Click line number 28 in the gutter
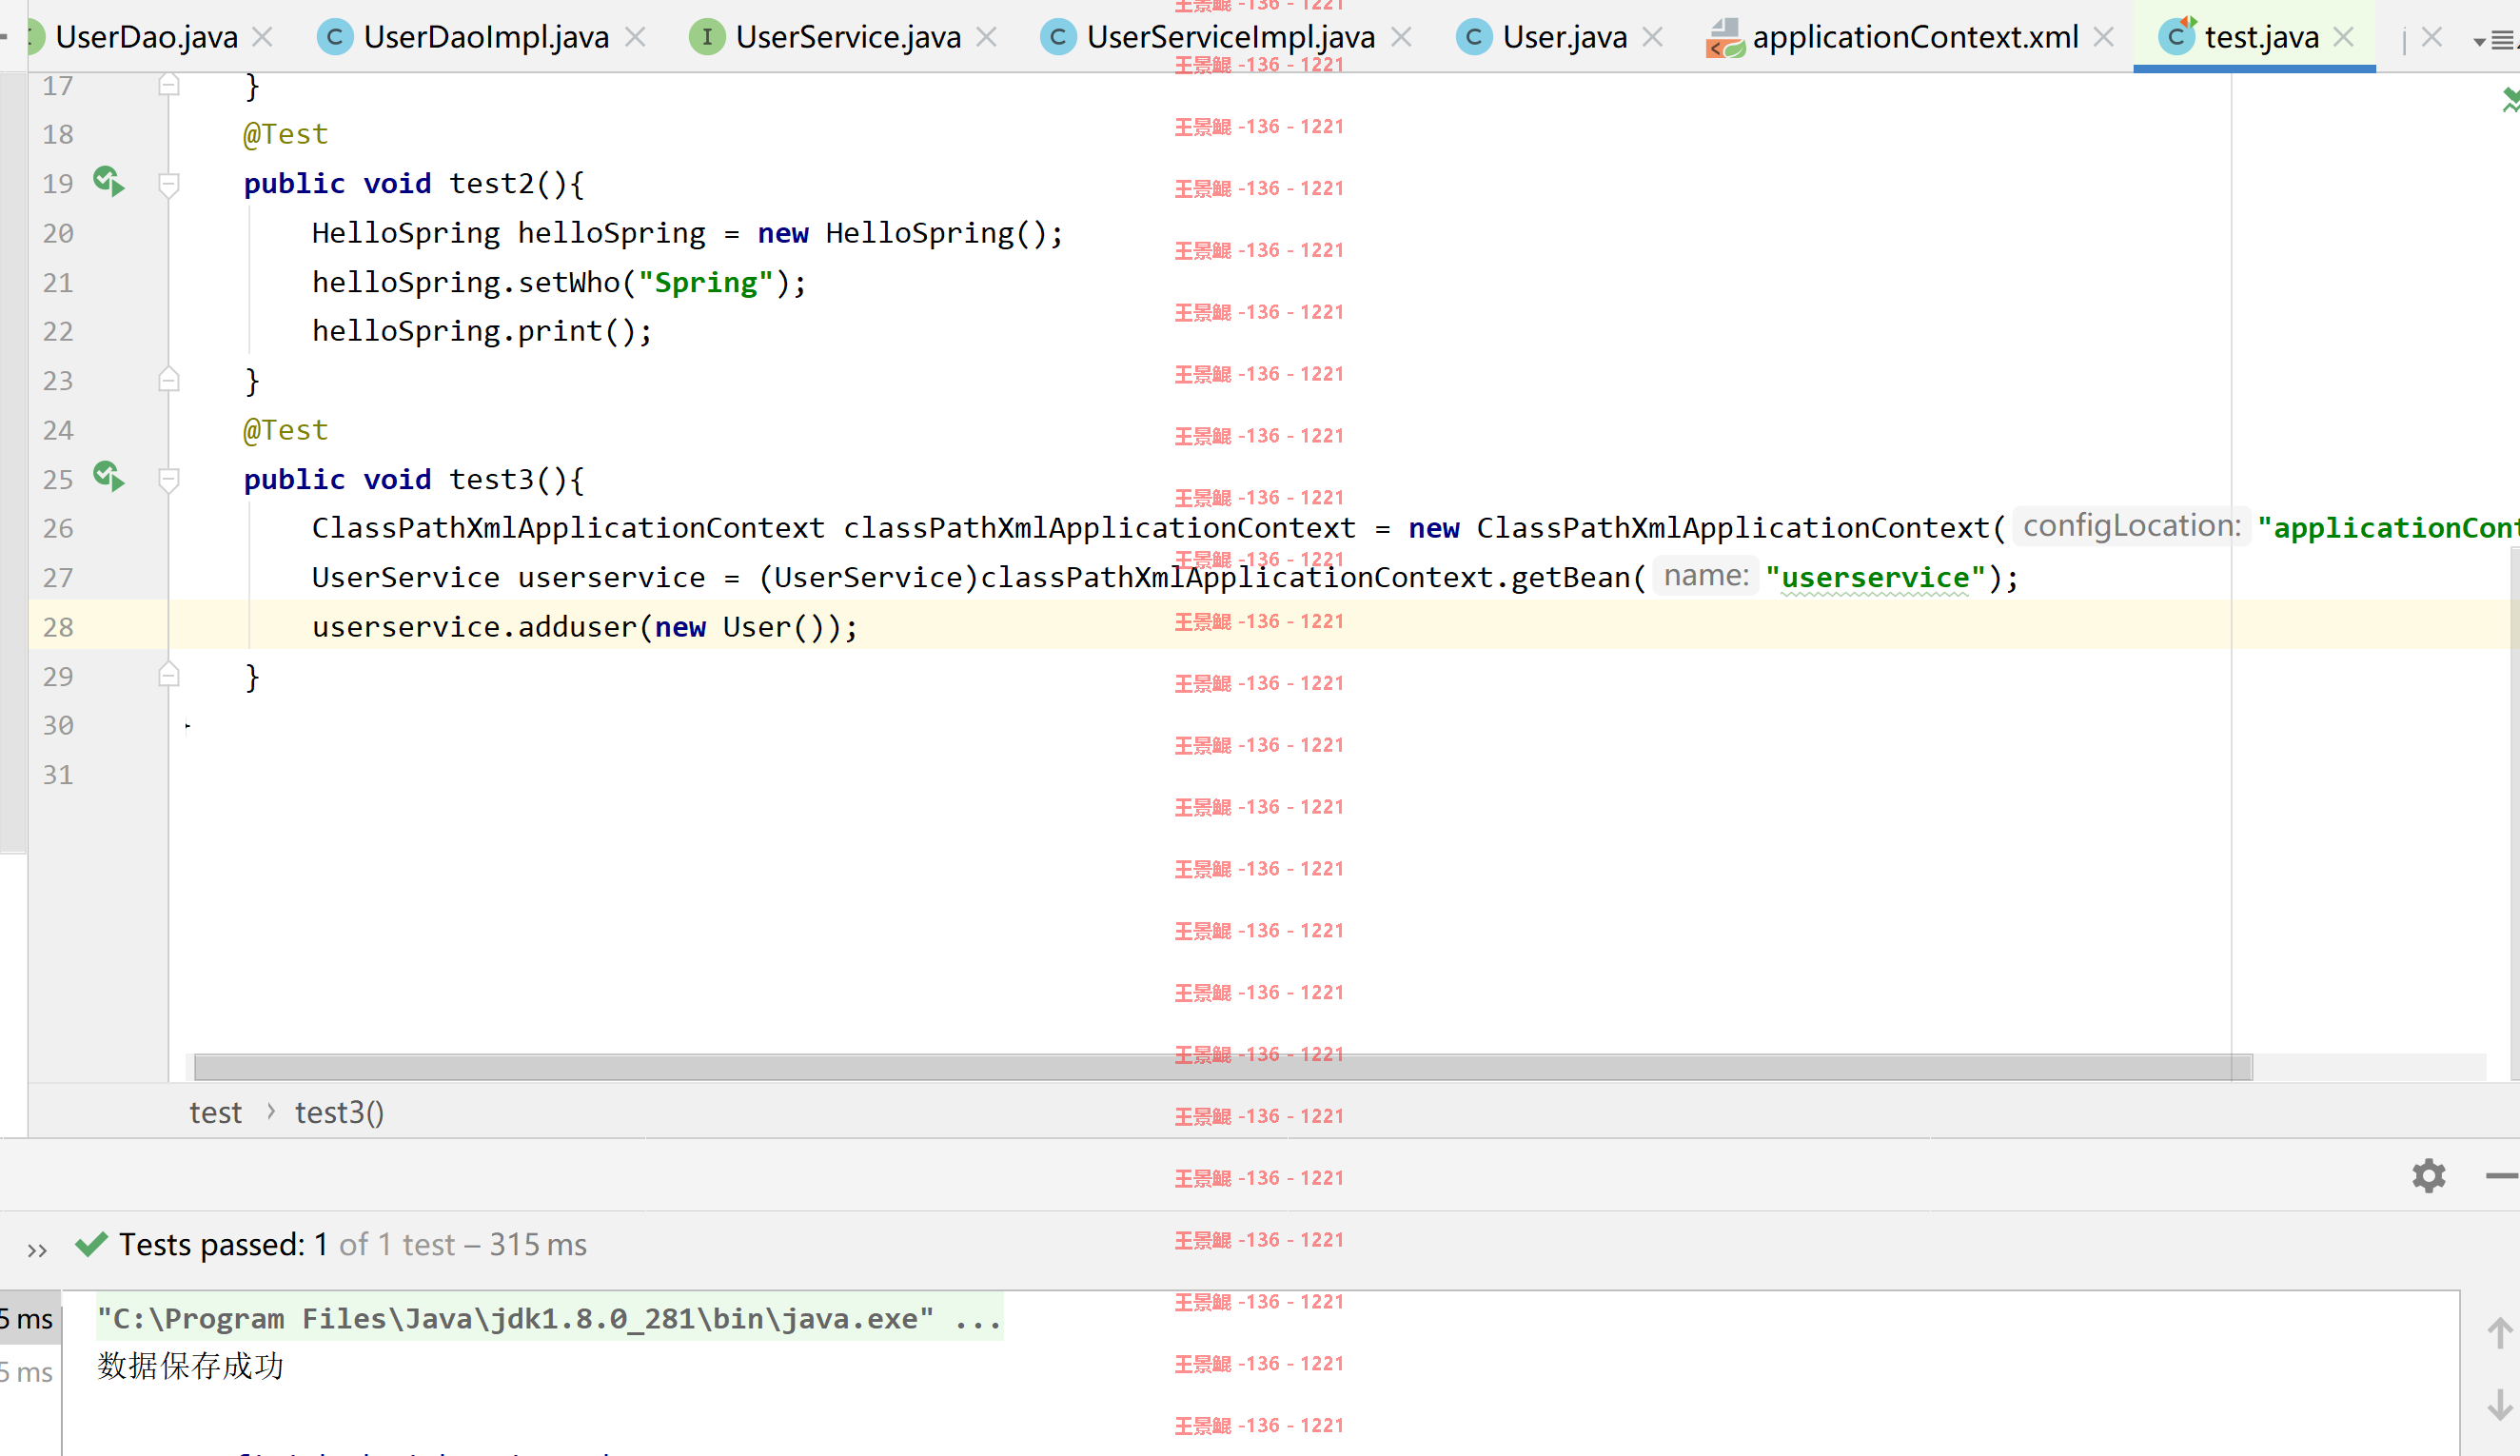The image size is (2520, 1456). click(x=58, y=627)
